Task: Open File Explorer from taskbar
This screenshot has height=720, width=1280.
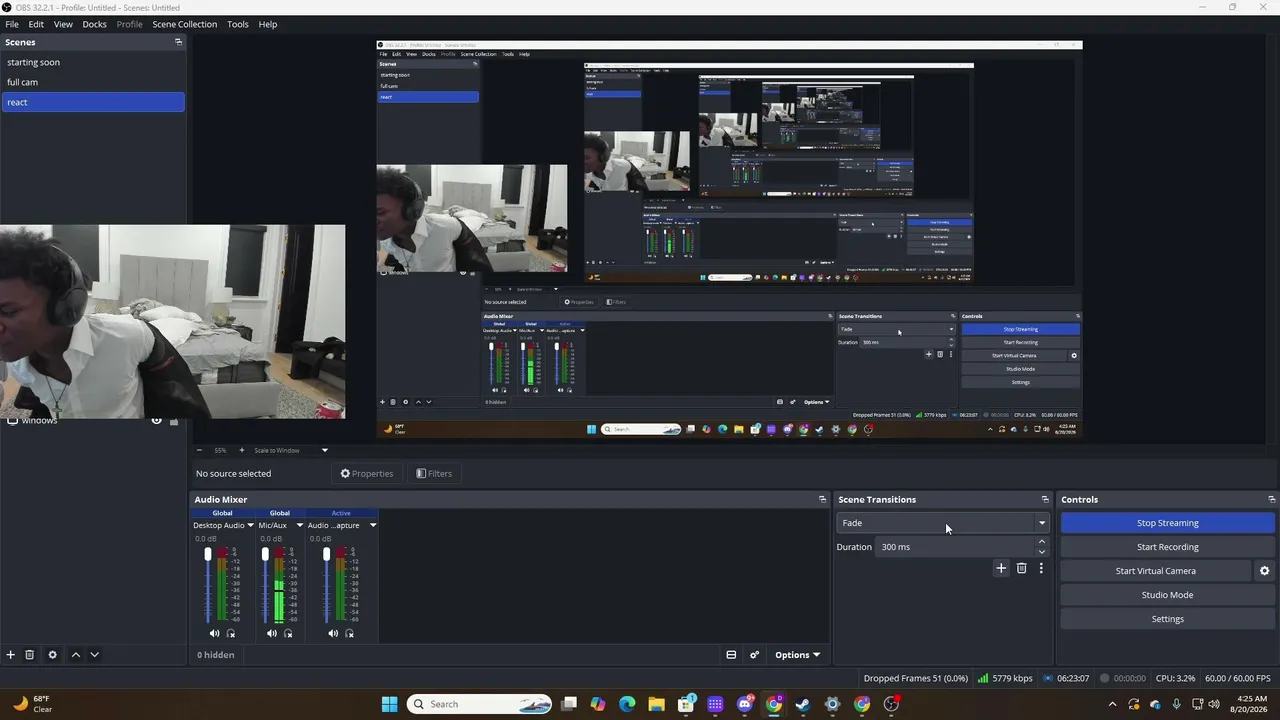Action: 656,704
